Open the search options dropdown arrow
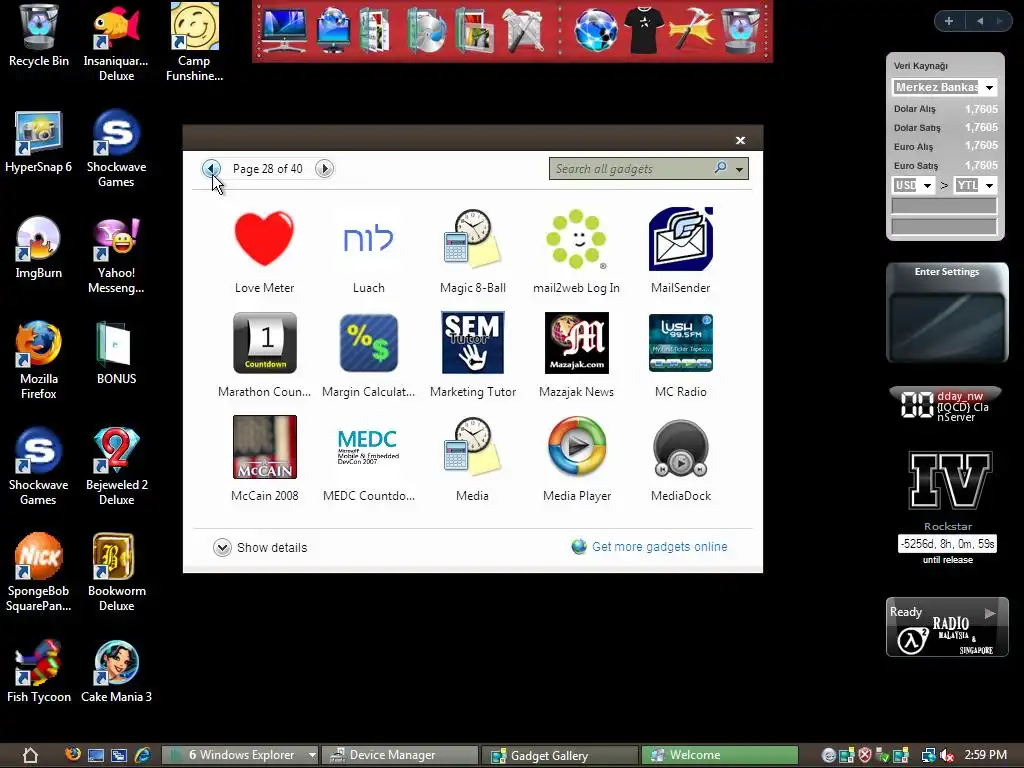This screenshot has width=1024, height=768. (739, 169)
